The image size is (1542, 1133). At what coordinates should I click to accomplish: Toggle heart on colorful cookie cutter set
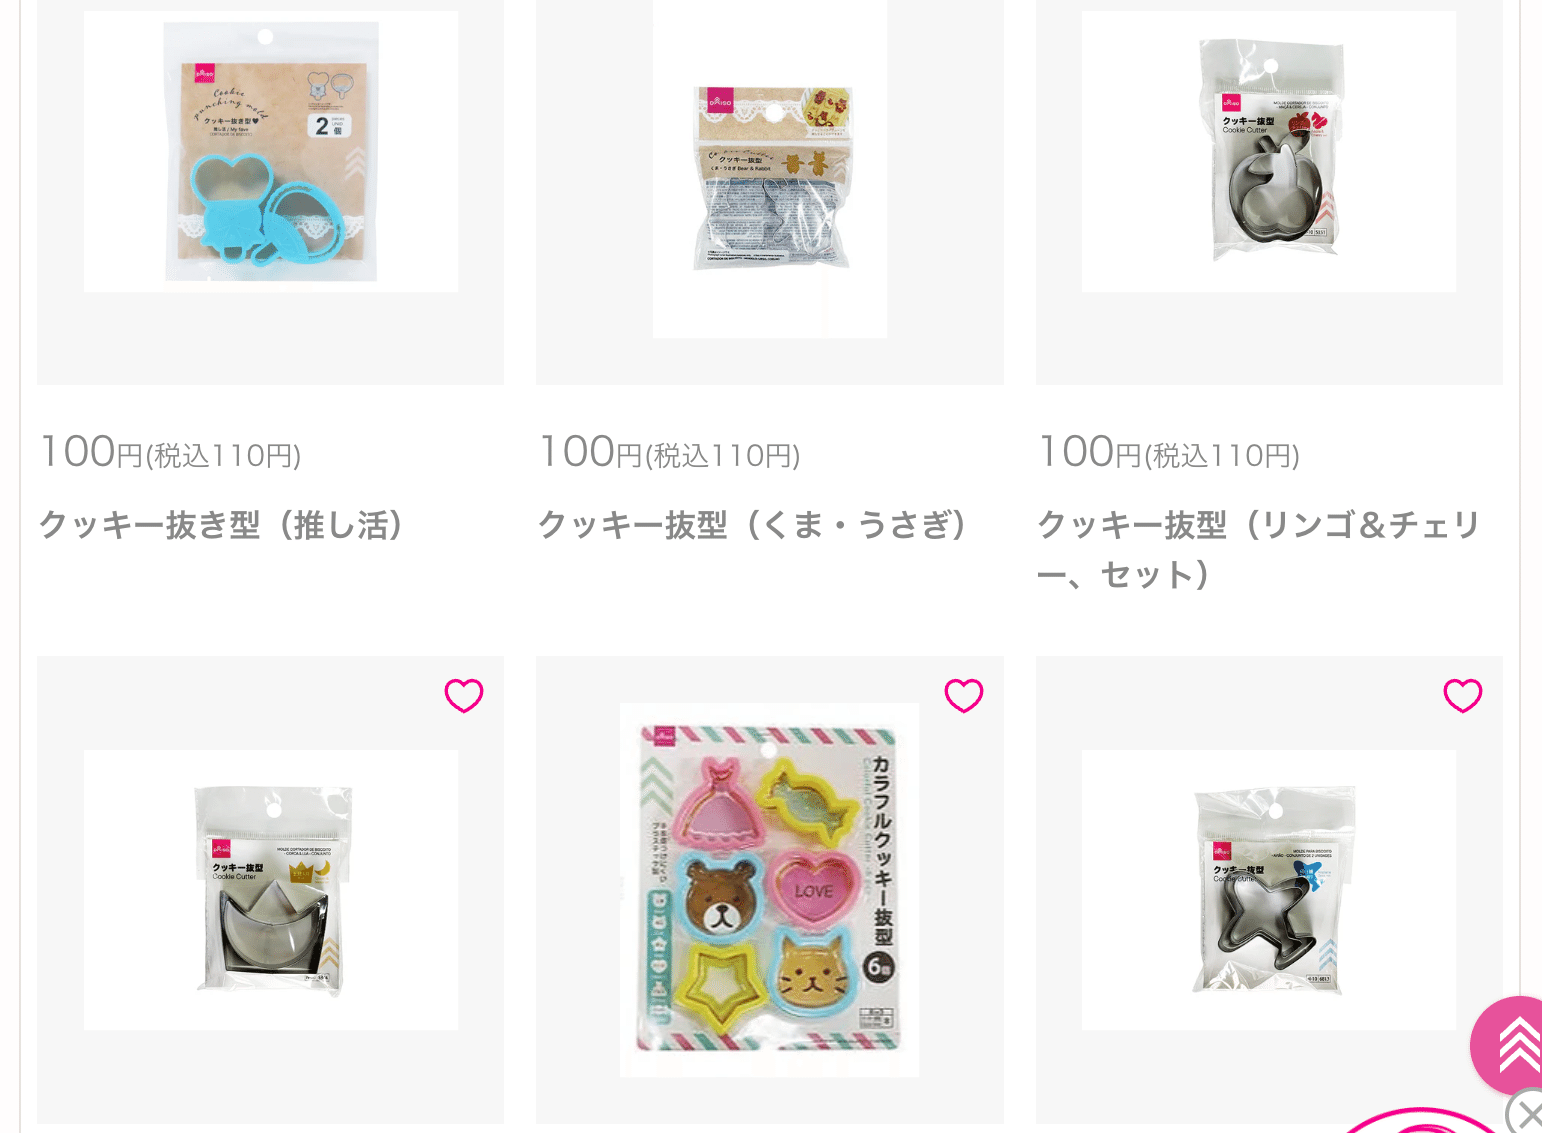[x=964, y=695]
